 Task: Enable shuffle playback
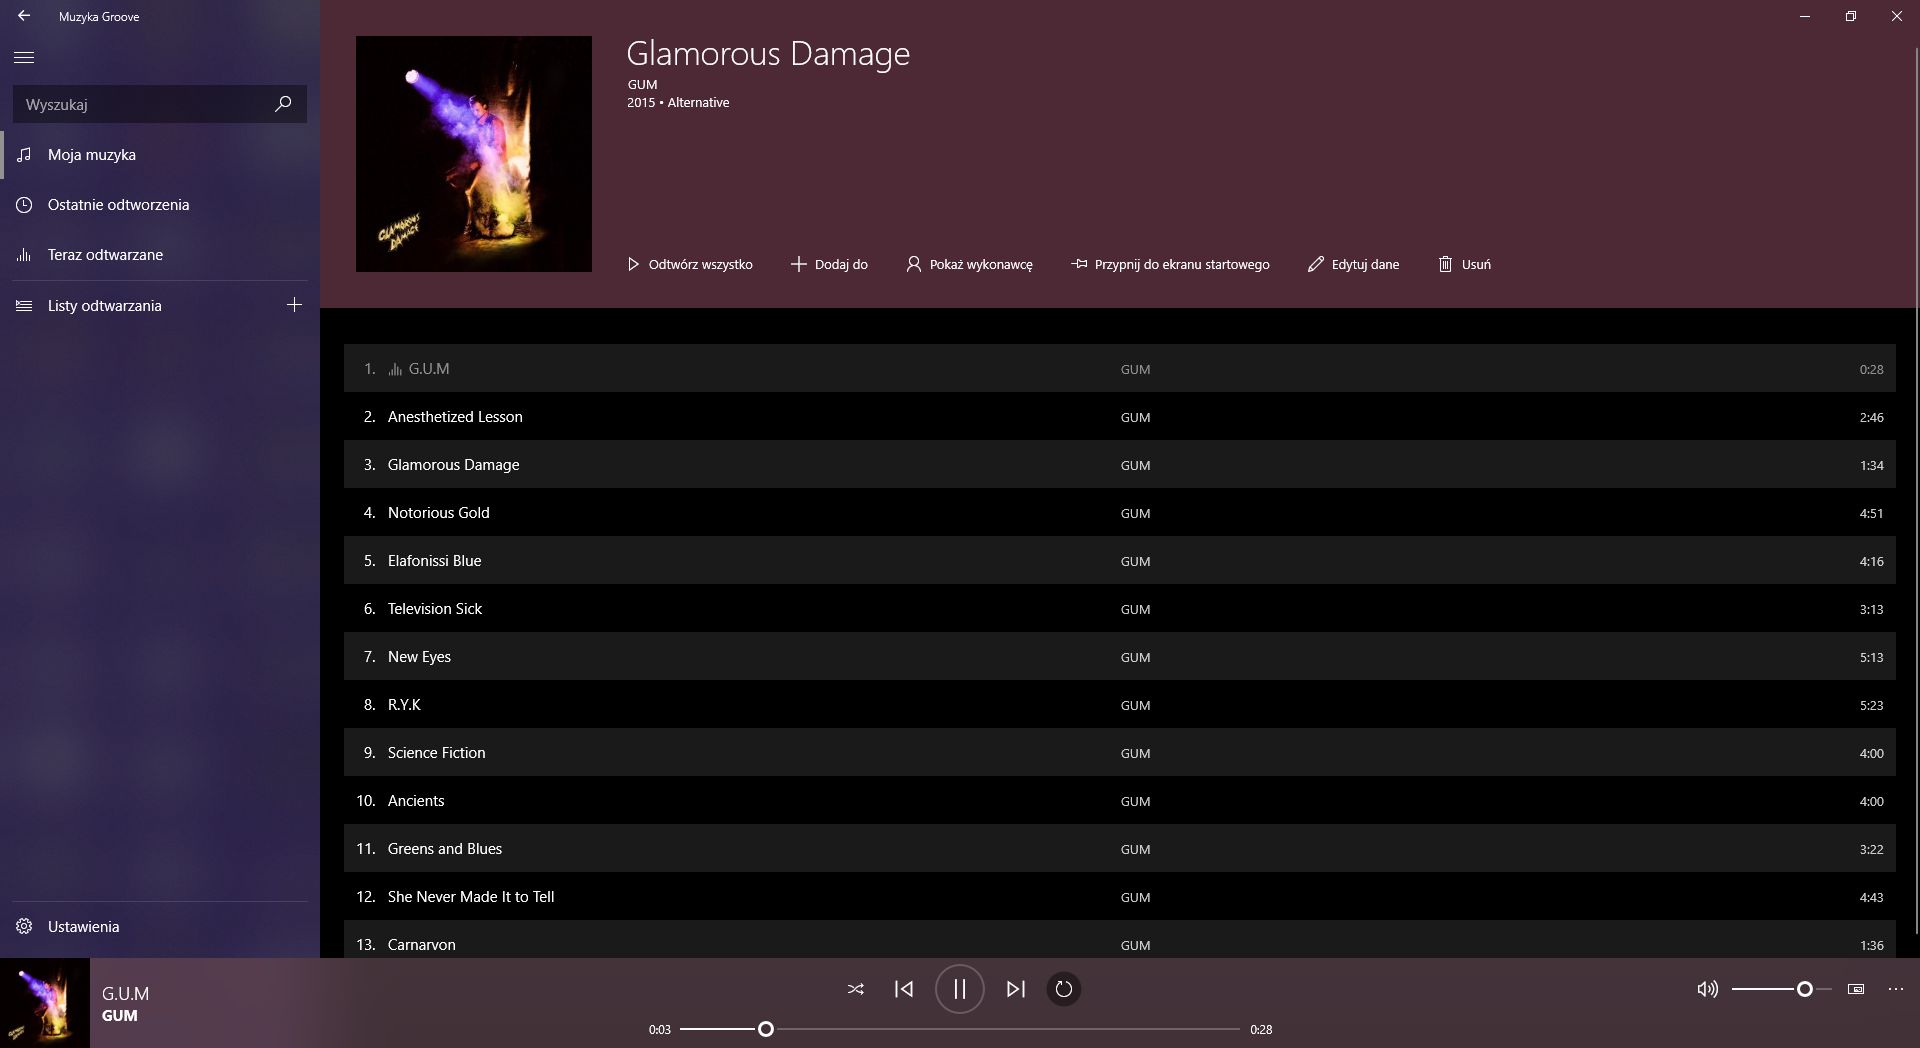(856, 989)
